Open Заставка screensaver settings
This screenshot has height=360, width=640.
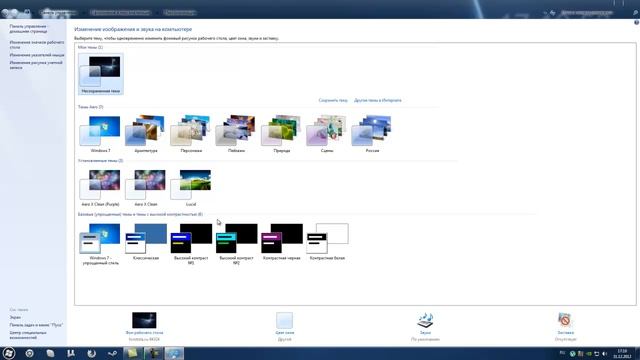[x=565, y=326]
